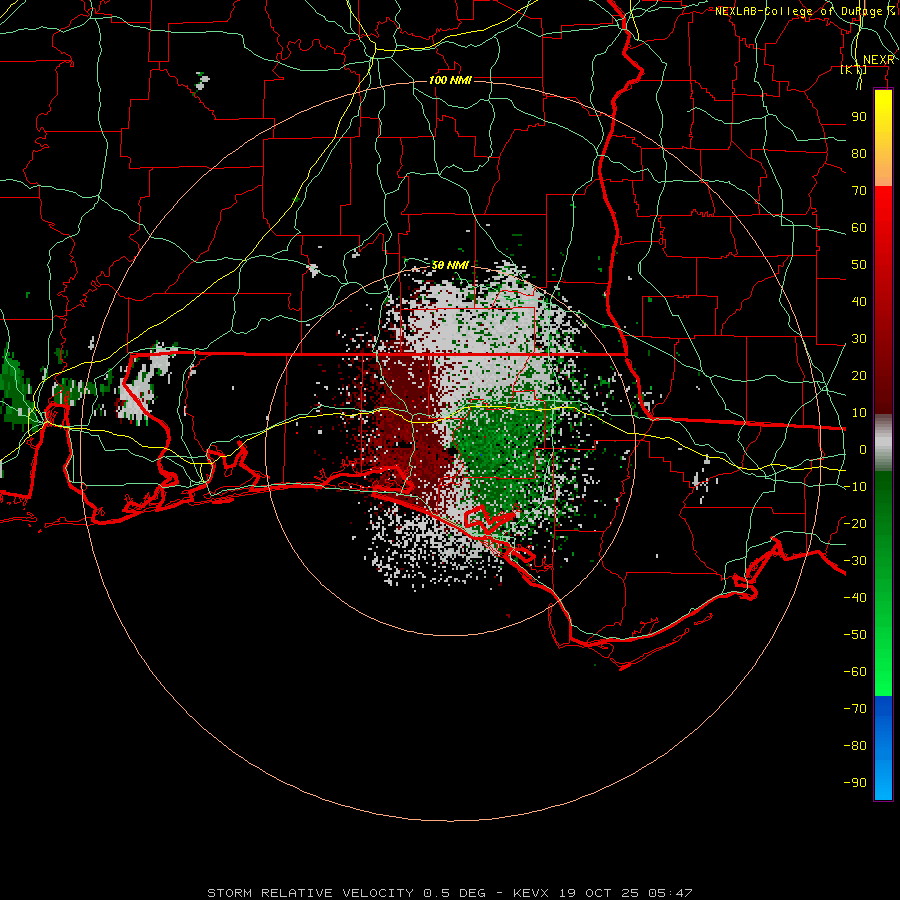Select the -80 value on velocity scale
Screen dimensions: 900x900
(855, 746)
